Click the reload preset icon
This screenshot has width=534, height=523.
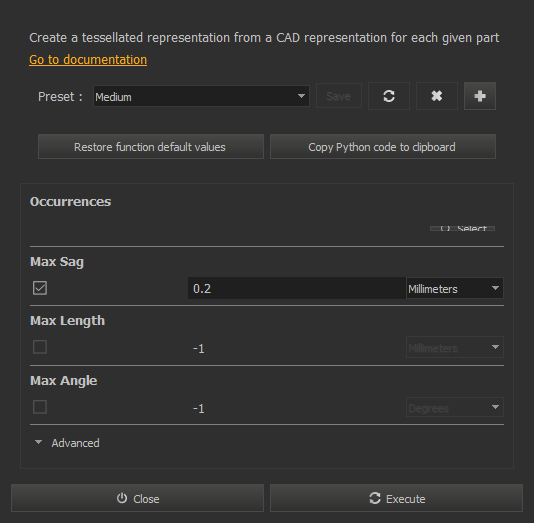click(x=389, y=96)
